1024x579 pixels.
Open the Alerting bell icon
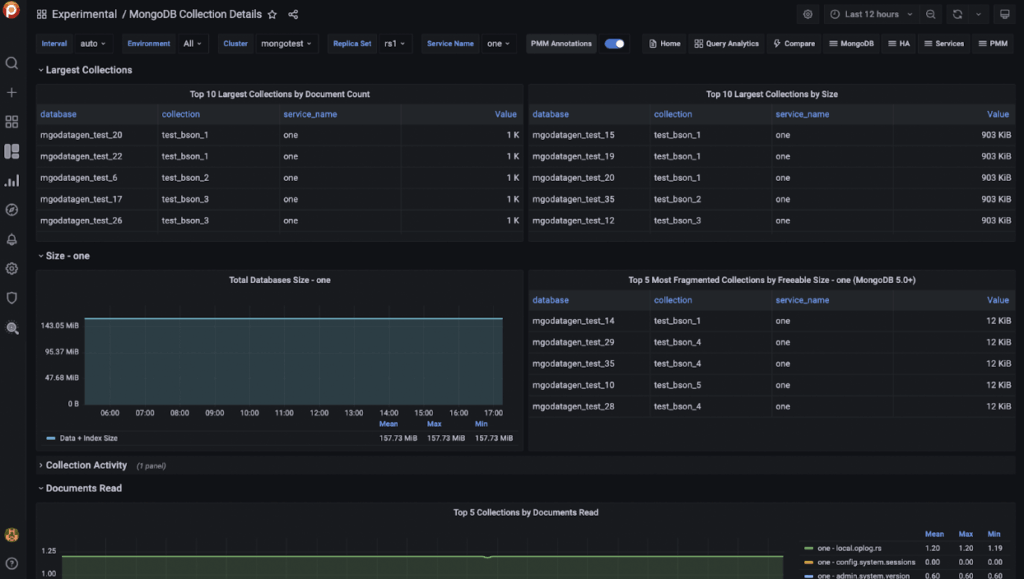[12, 239]
